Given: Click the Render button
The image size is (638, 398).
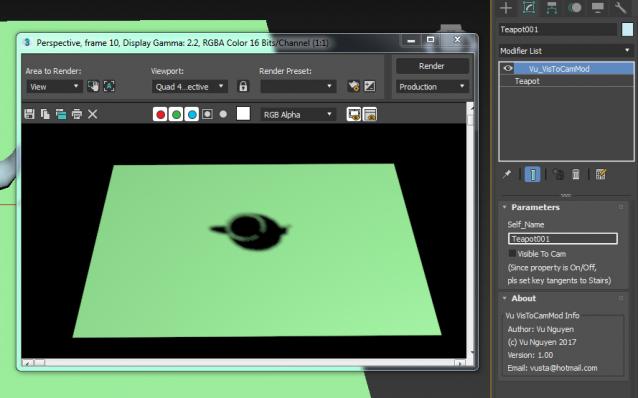Looking at the screenshot, I should [x=432, y=66].
